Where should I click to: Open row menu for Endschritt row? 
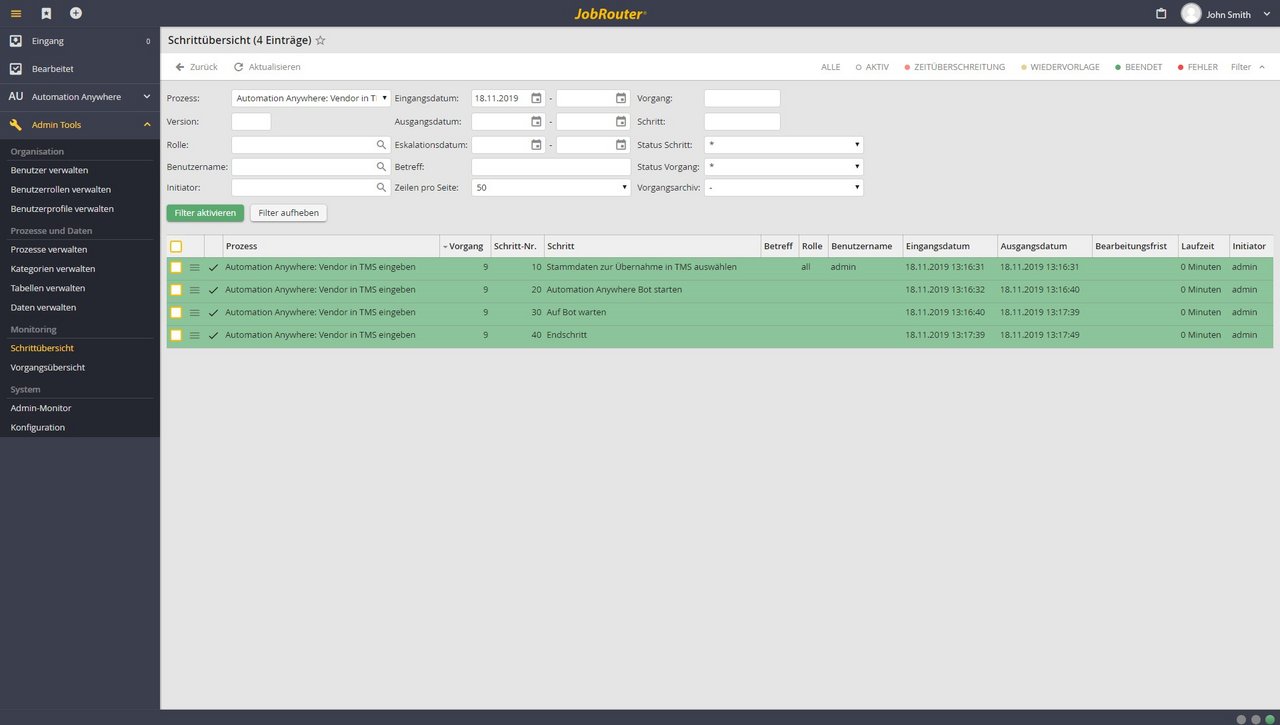point(195,335)
